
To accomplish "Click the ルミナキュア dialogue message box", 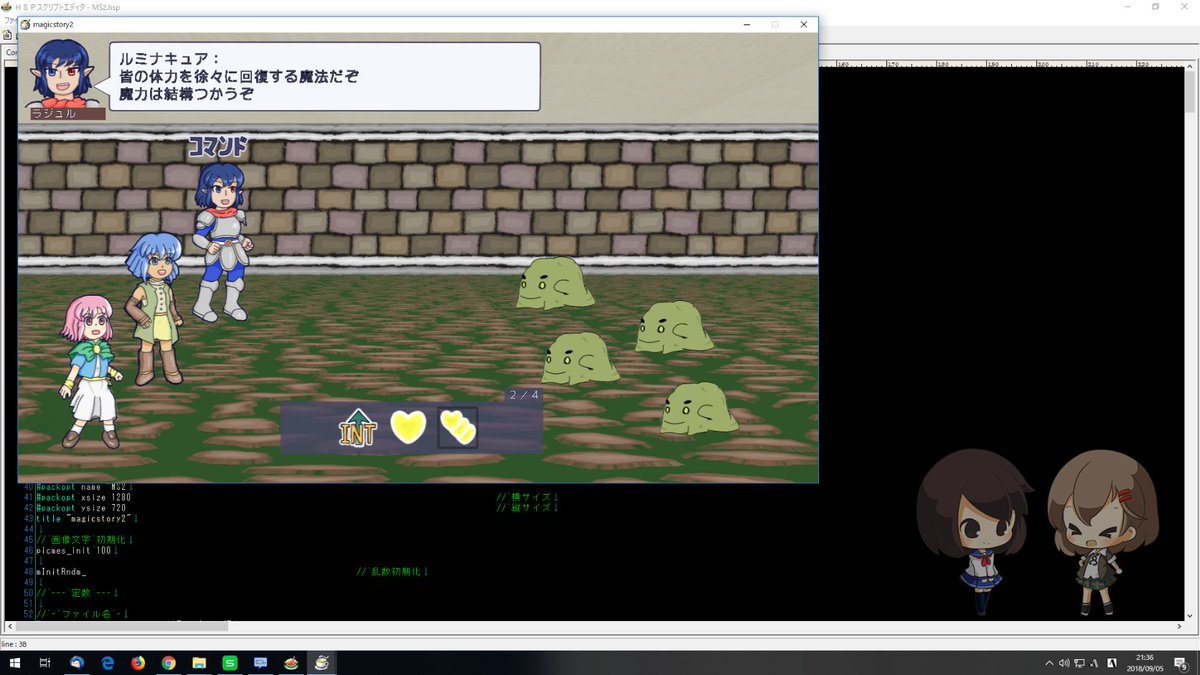I will [x=325, y=76].
